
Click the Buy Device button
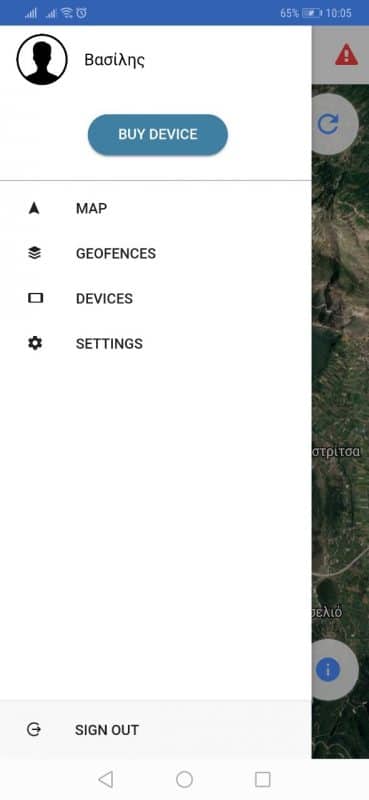pos(158,135)
